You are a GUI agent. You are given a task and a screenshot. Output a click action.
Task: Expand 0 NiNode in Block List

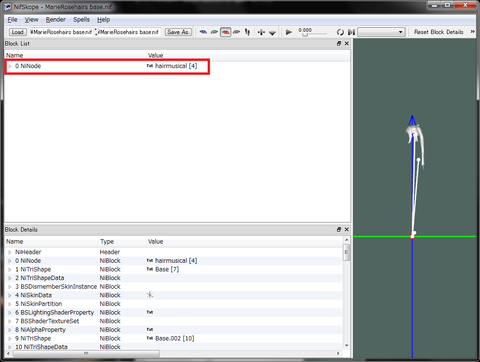click(10, 66)
